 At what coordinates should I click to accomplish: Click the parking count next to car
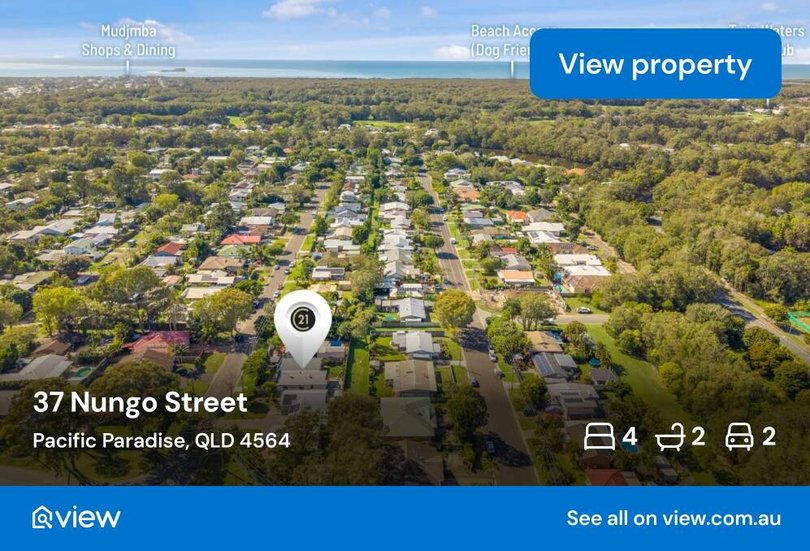click(x=769, y=437)
